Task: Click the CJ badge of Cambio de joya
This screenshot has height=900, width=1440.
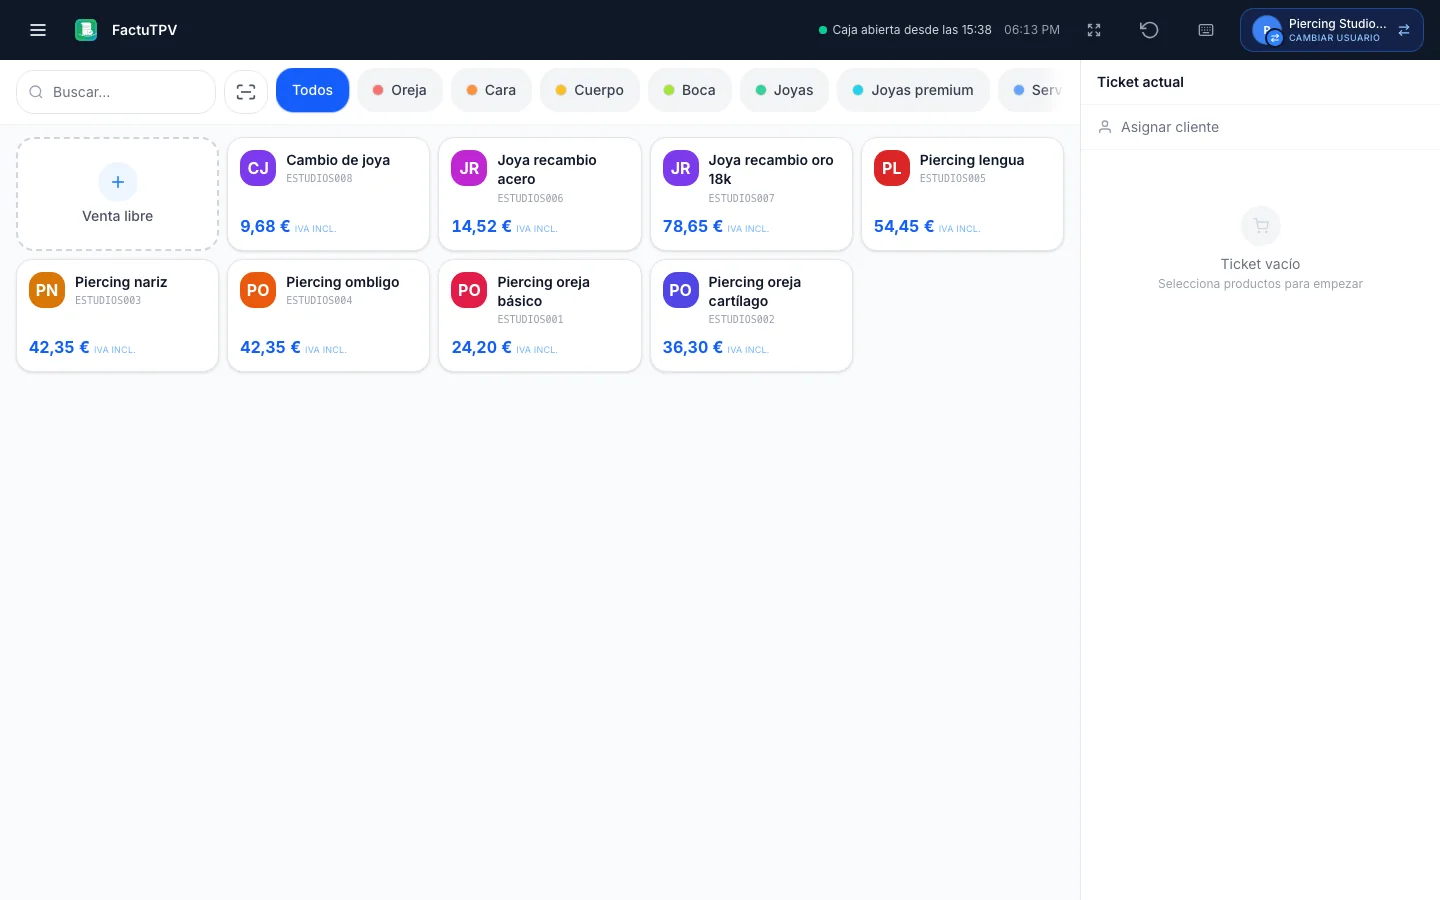Action: 258,168
